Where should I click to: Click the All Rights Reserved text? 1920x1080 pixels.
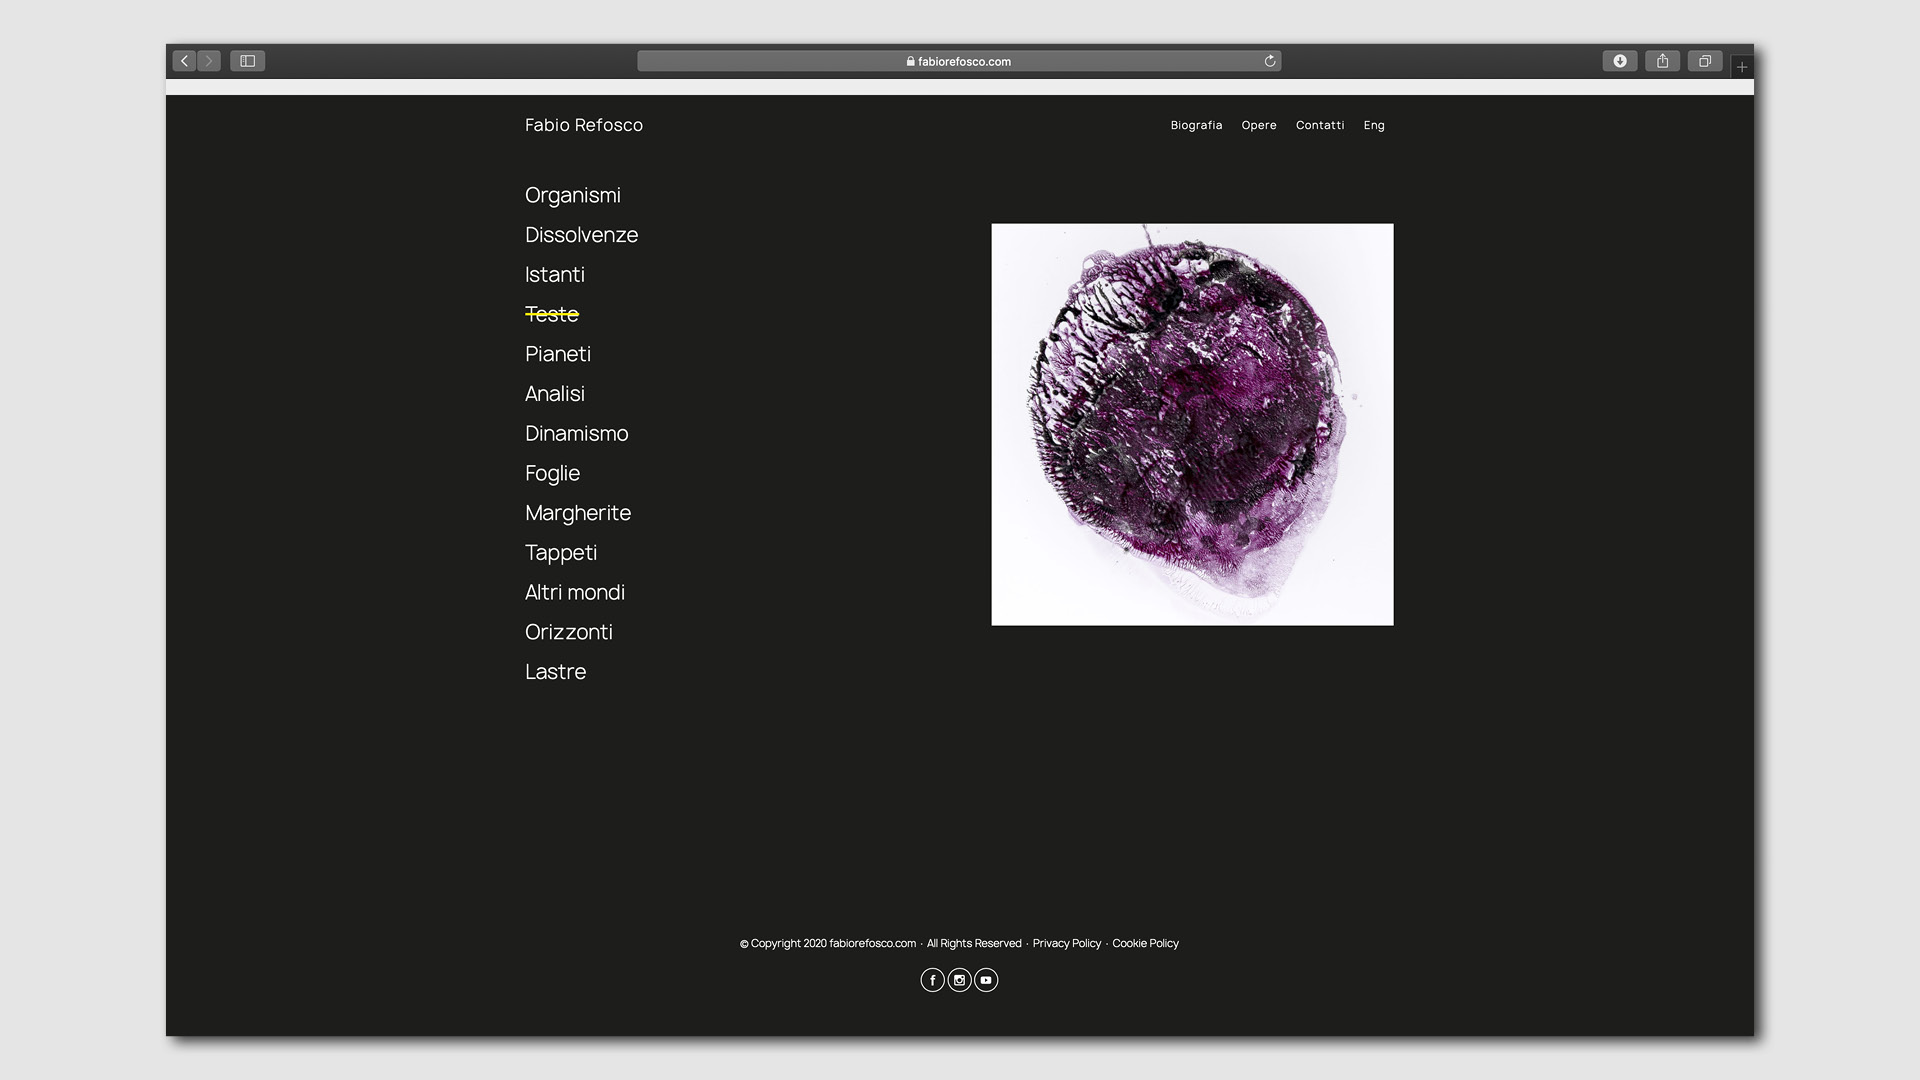click(x=974, y=943)
